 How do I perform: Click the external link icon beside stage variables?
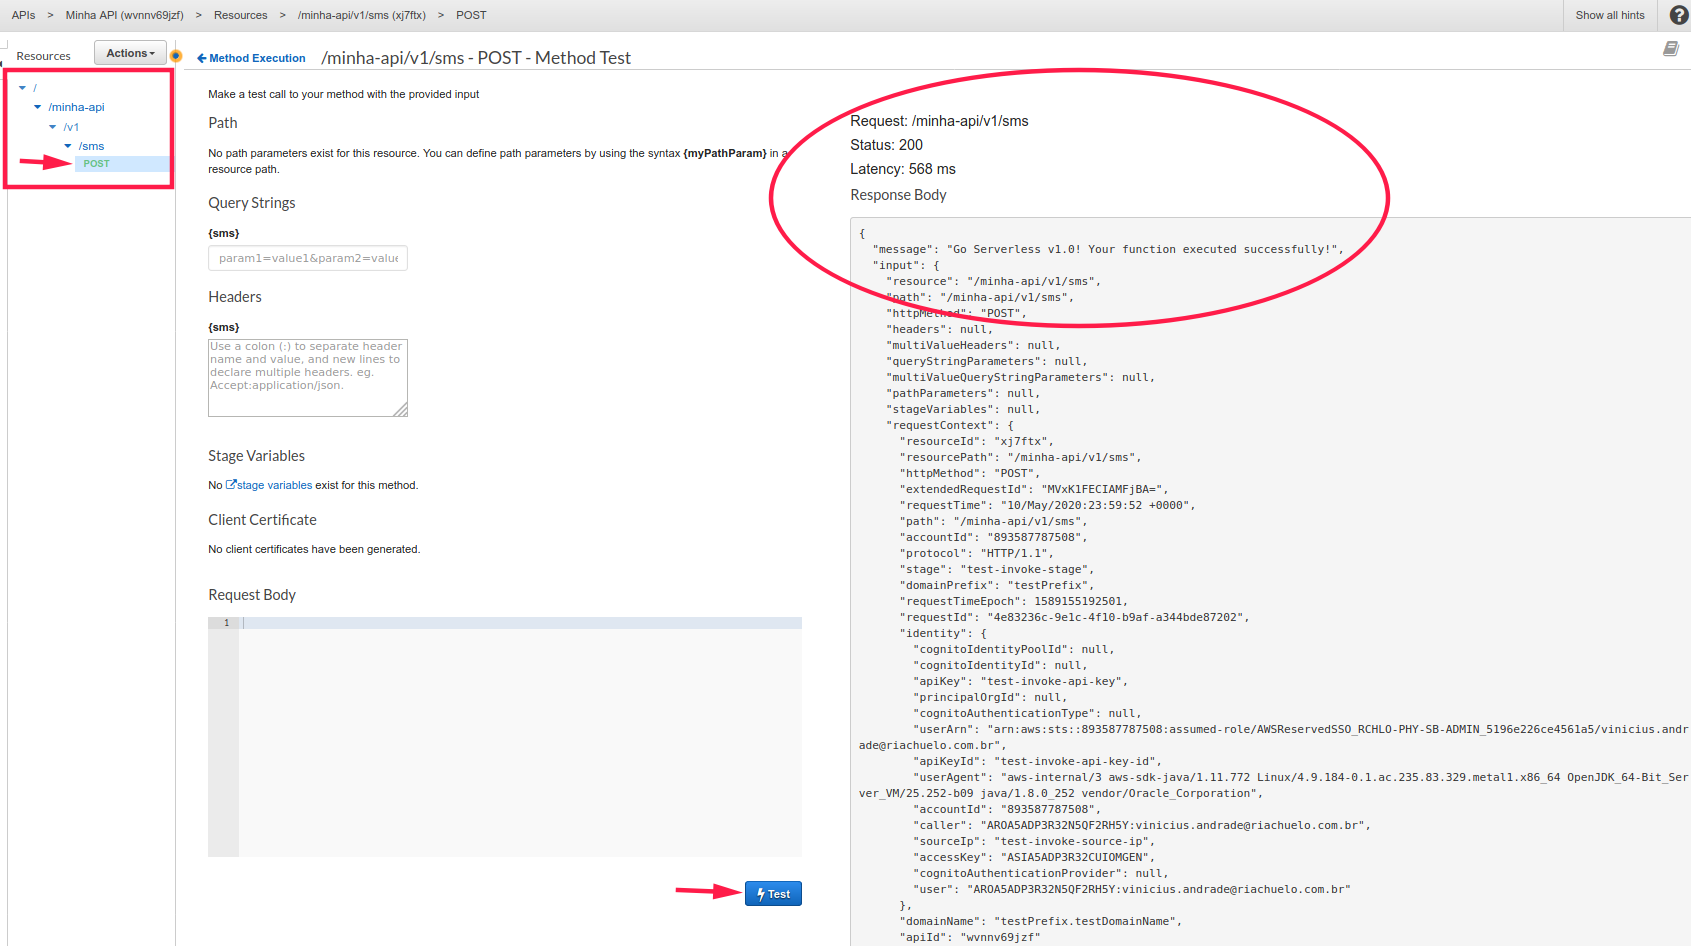(x=231, y=485)
